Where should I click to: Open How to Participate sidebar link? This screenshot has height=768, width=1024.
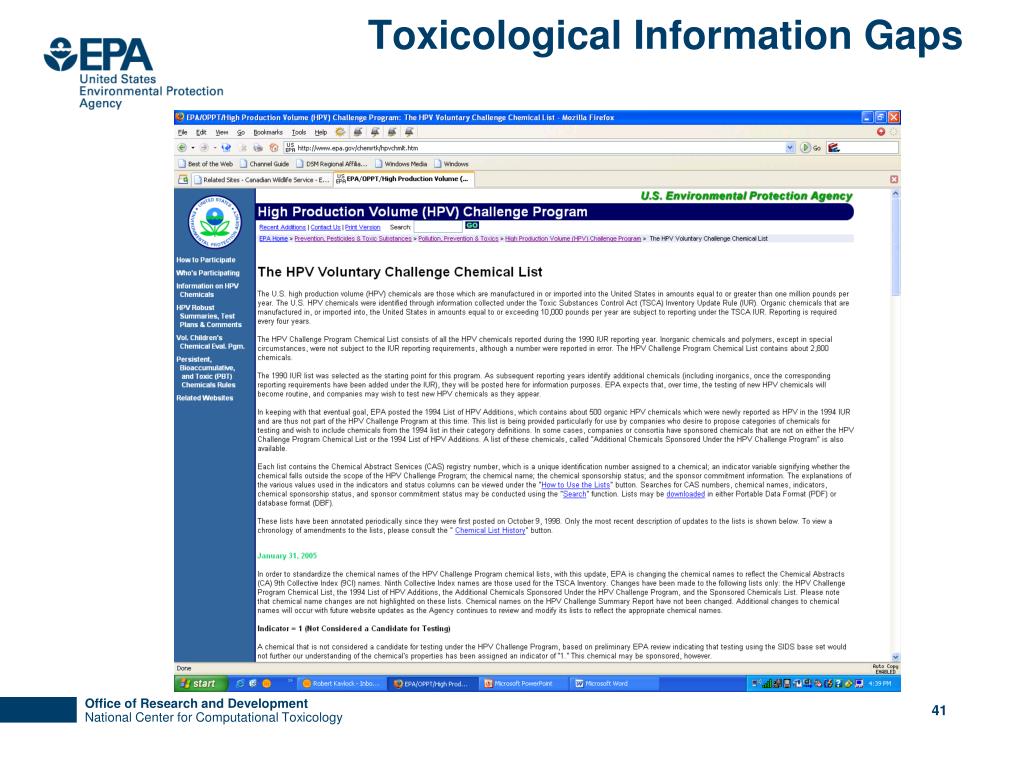206,260
